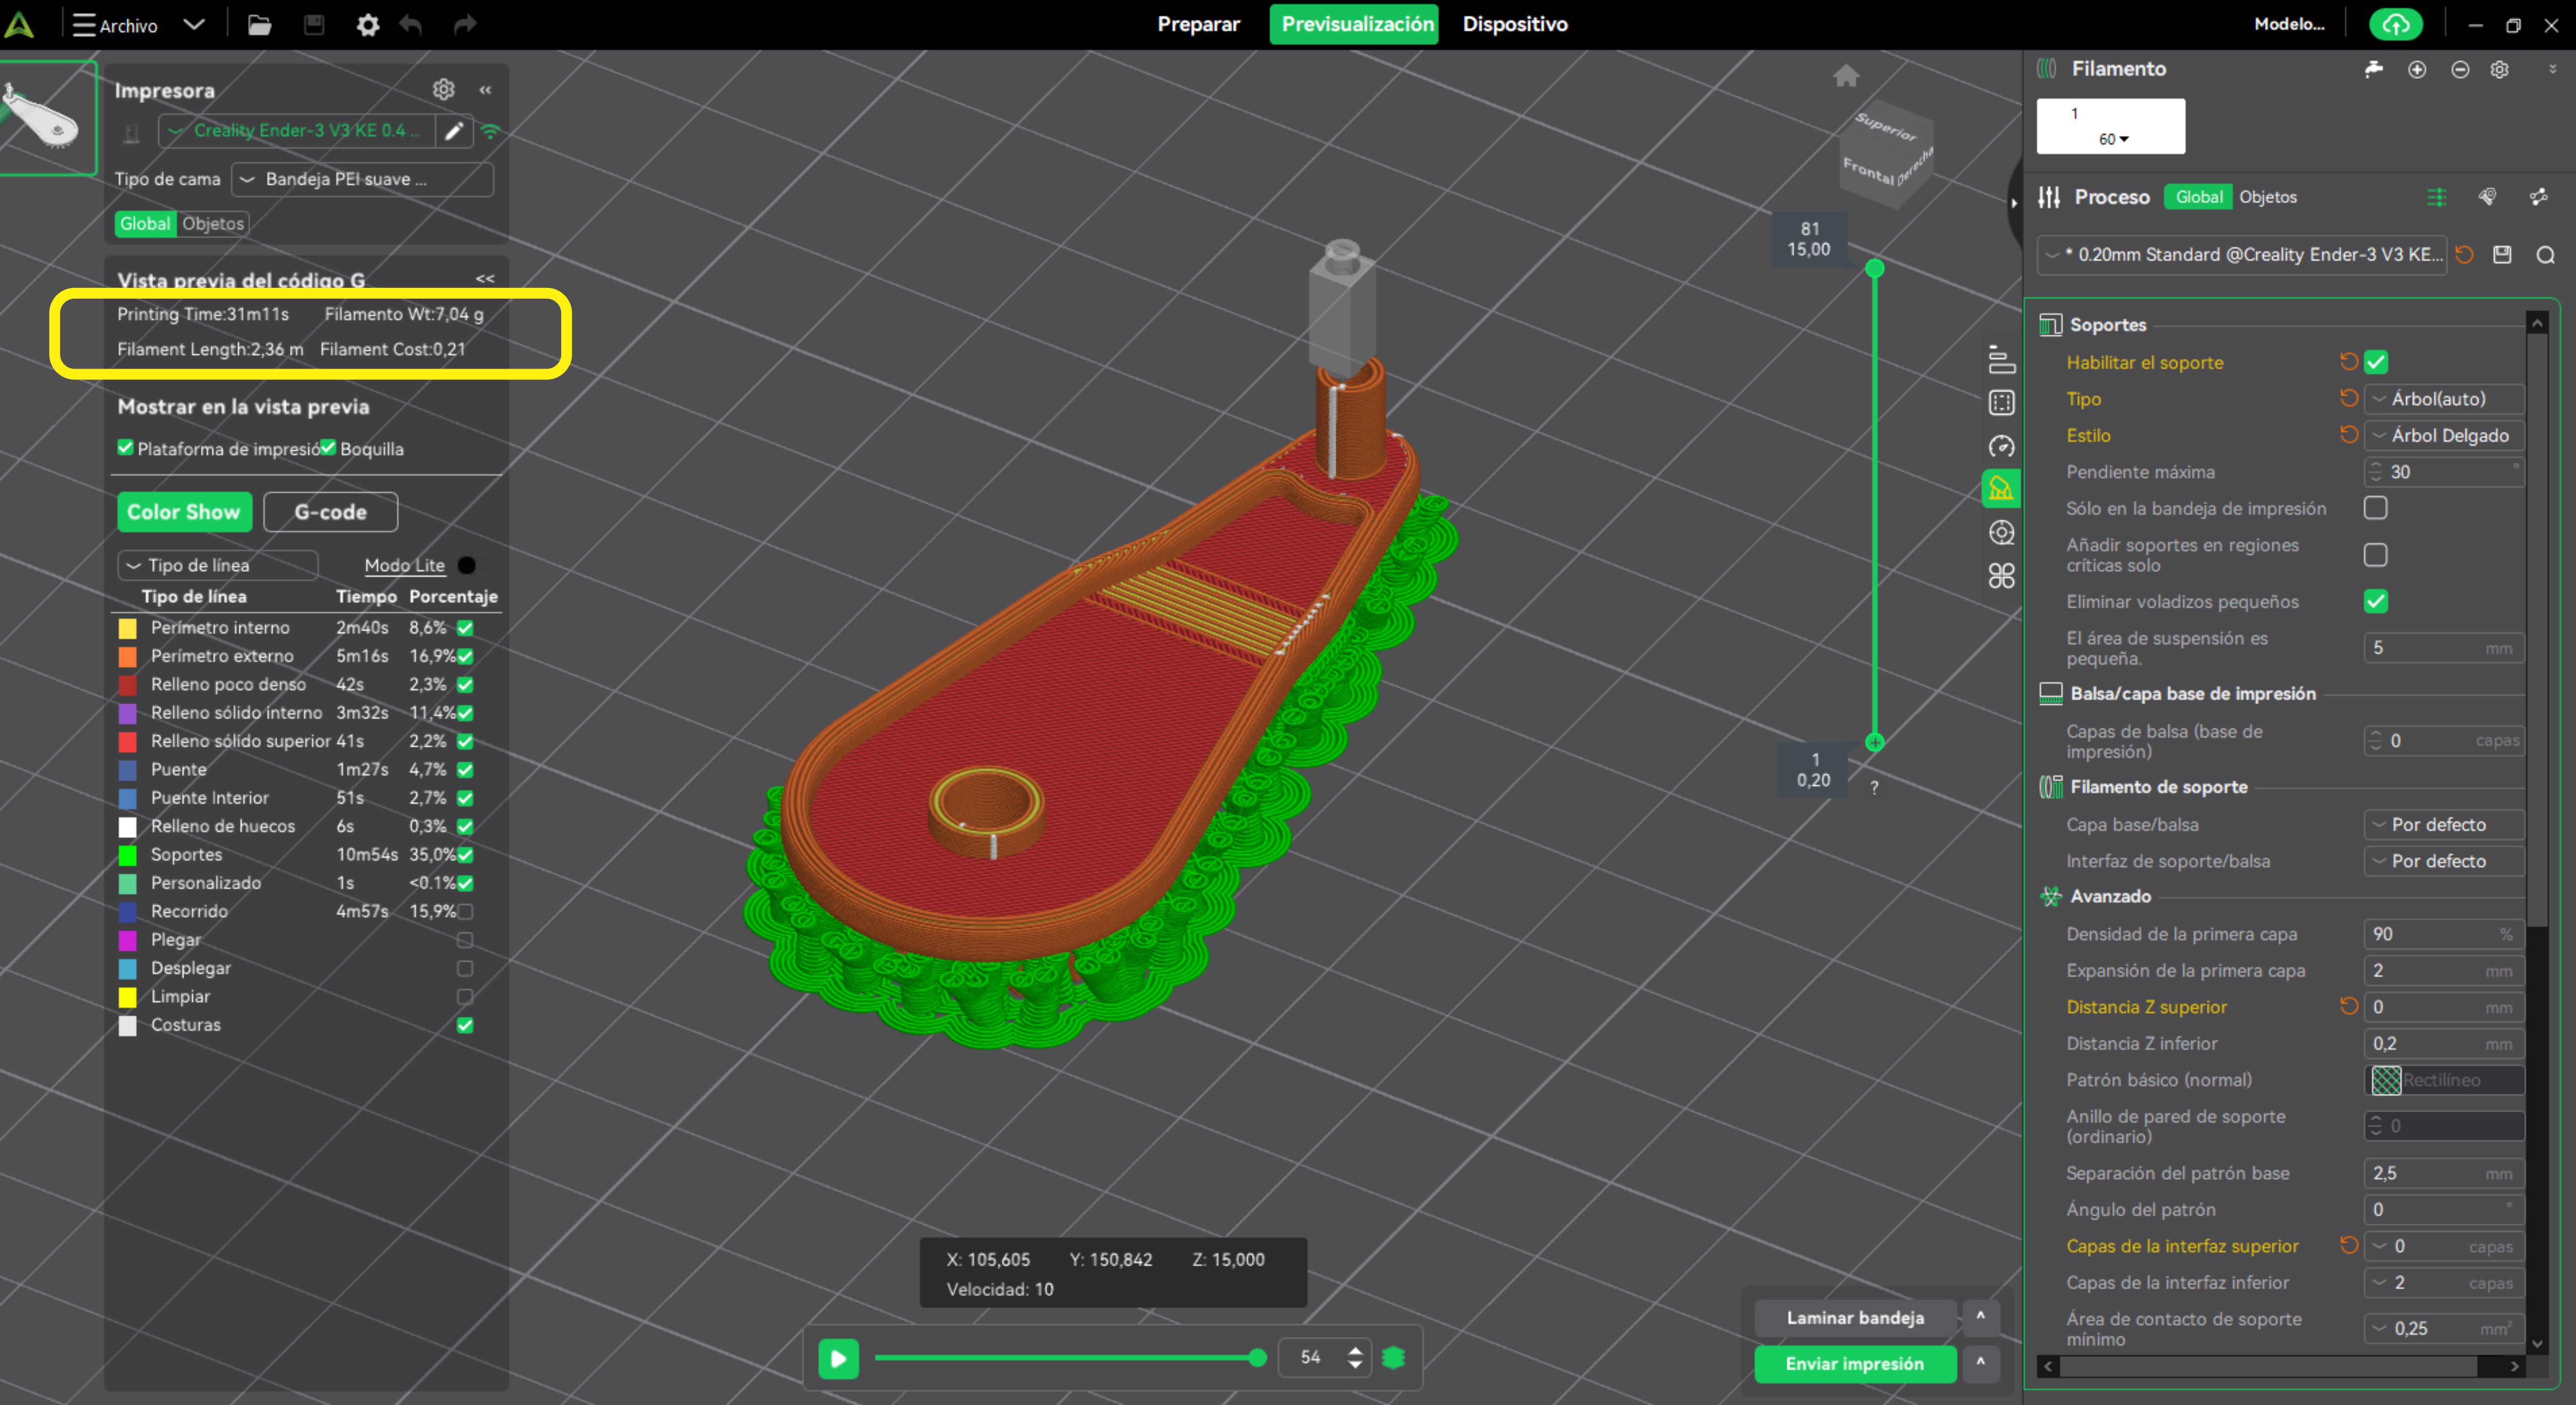Screen dimensions: 2576x1405
Task: Click save process preset disk icon
Action: click(x=2502, y=255)
